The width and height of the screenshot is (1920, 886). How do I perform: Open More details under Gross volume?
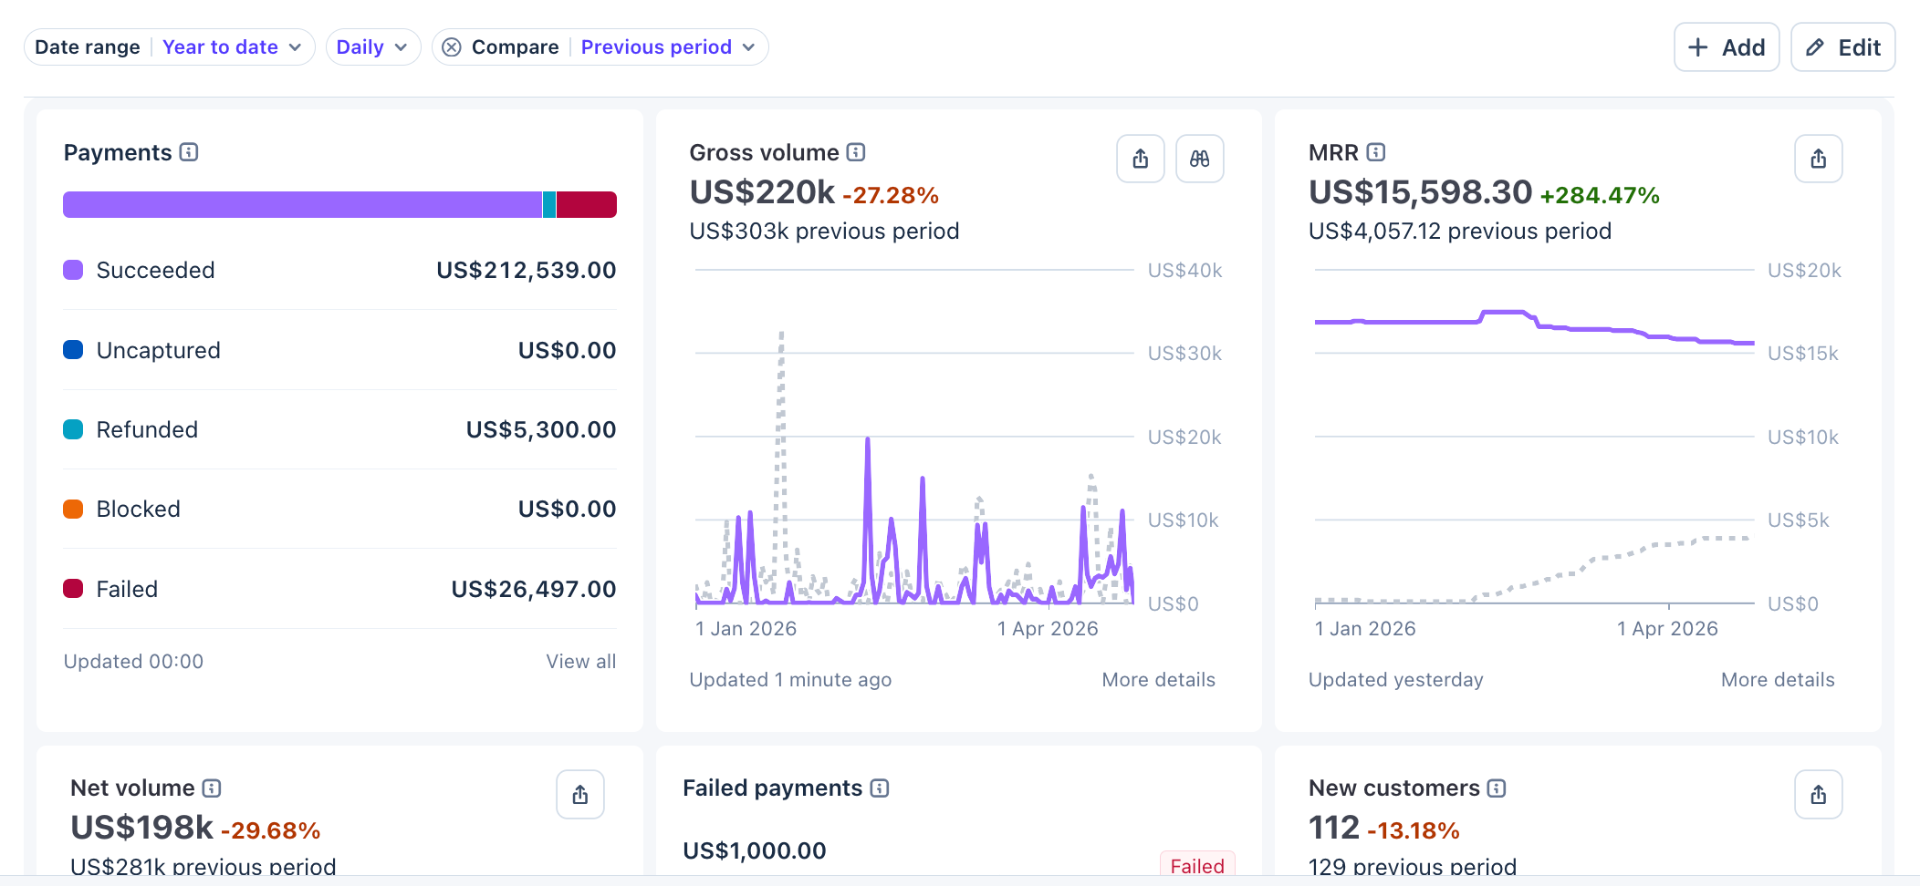click(1159, 680)
